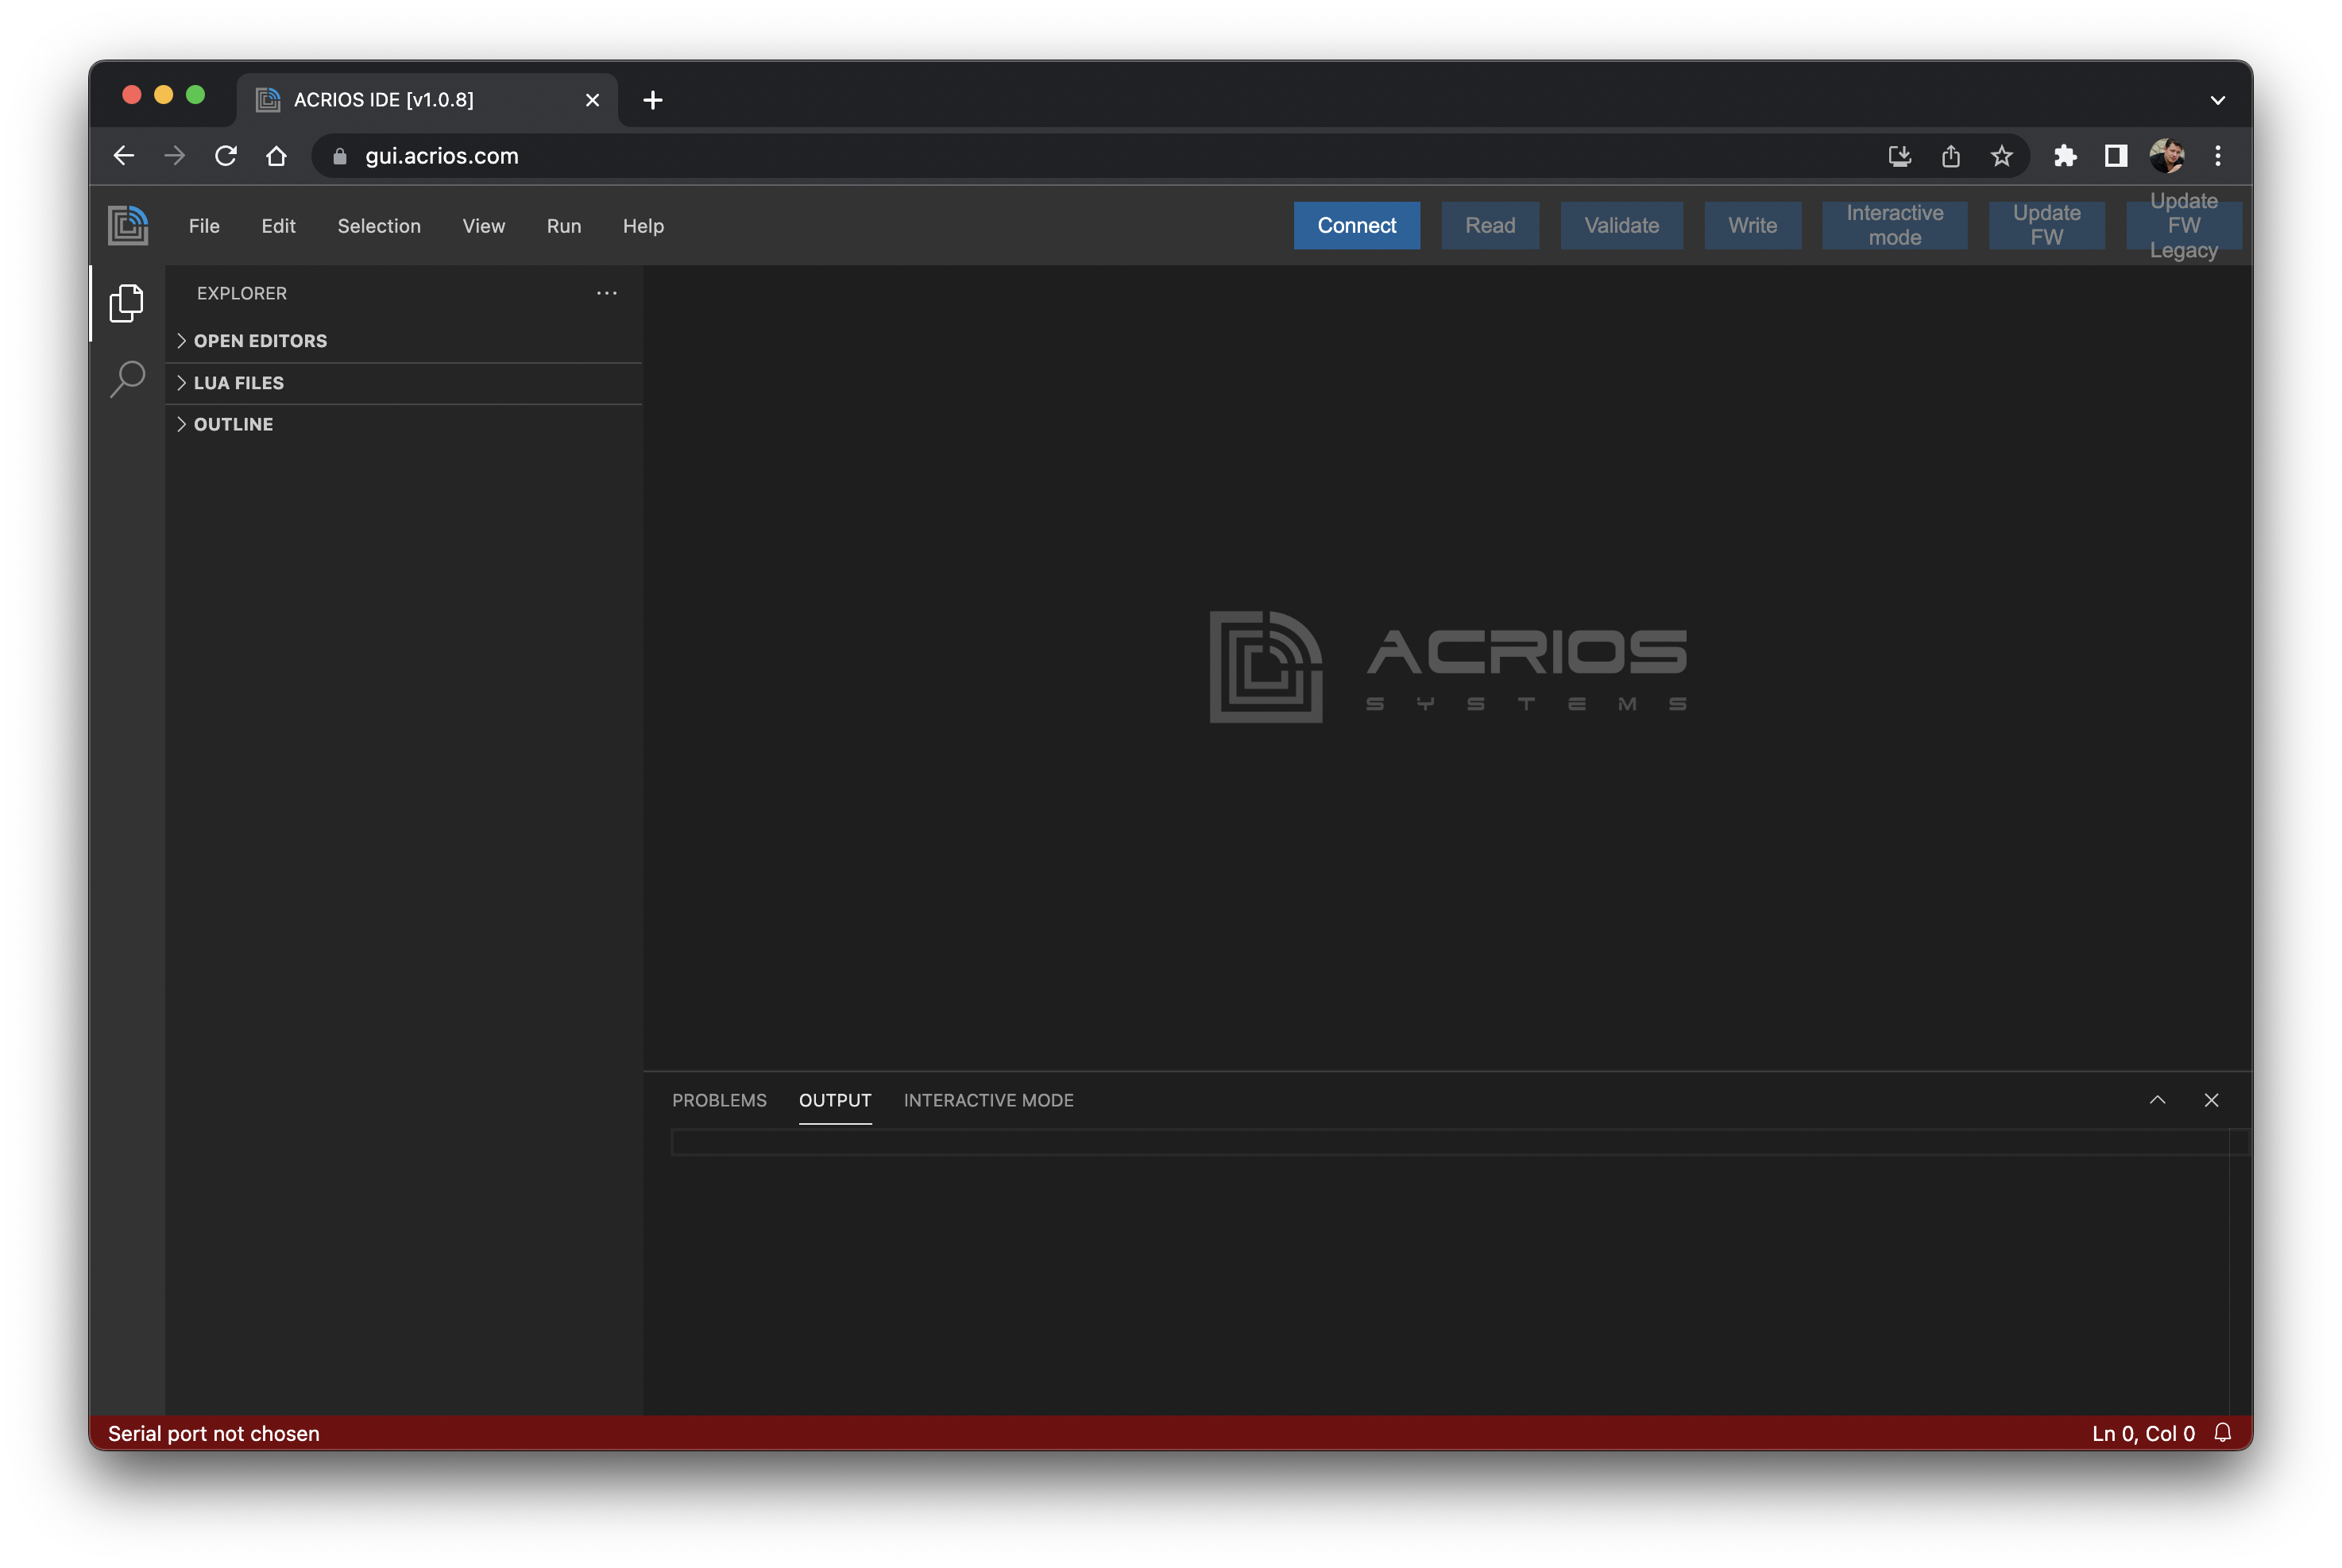Open the Edit menu
2342x1568 pixels.
pos(278,226)
